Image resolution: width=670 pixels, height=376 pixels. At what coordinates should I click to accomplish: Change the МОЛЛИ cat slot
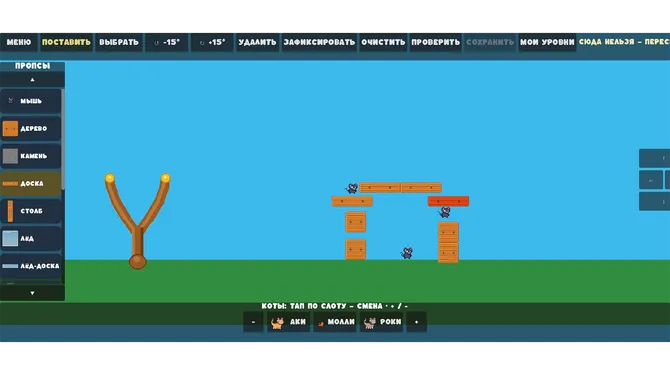point(335,322)
